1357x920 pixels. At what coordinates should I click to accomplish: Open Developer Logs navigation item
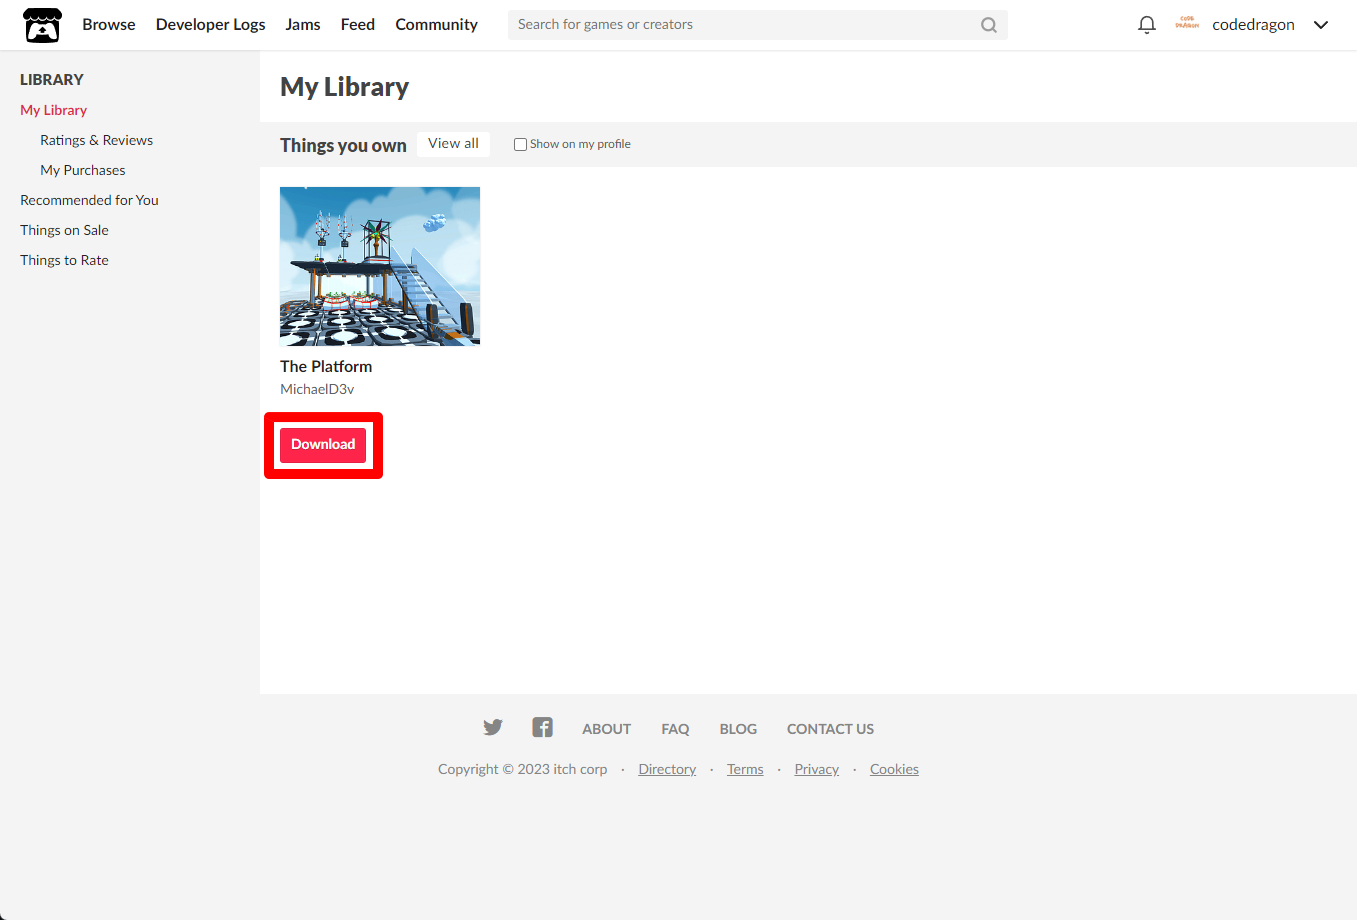point(211,24)
